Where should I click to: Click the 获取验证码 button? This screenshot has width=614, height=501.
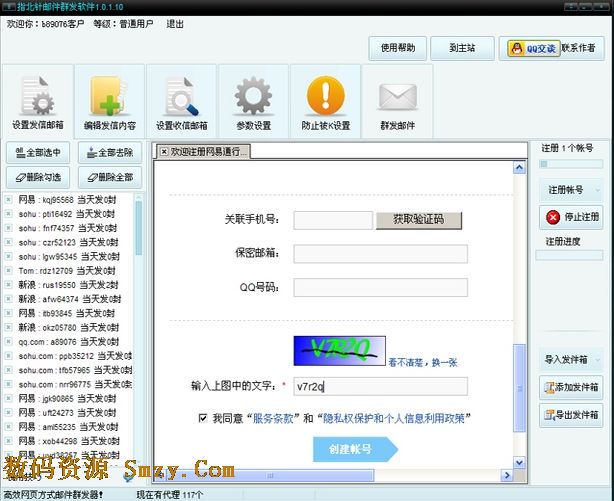[419, 220]
